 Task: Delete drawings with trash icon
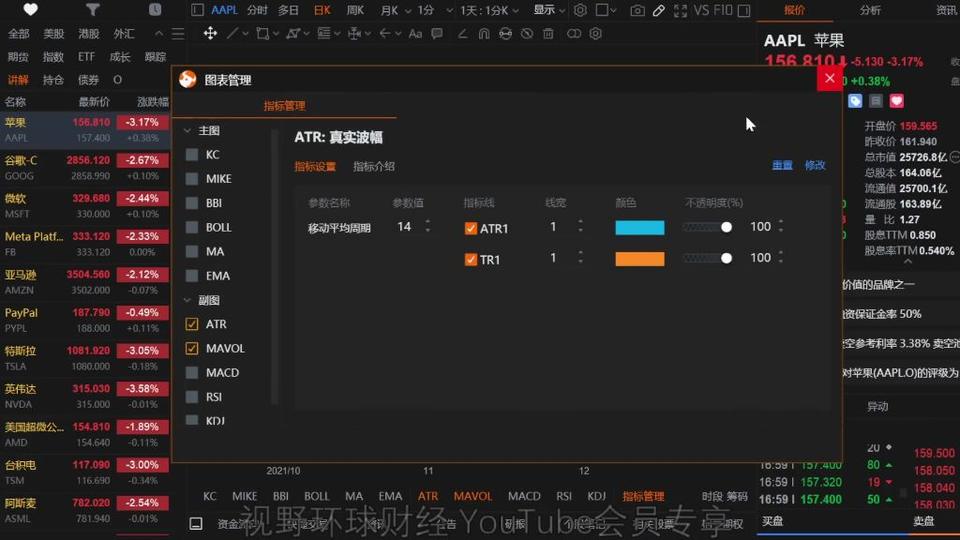[548, 34]
